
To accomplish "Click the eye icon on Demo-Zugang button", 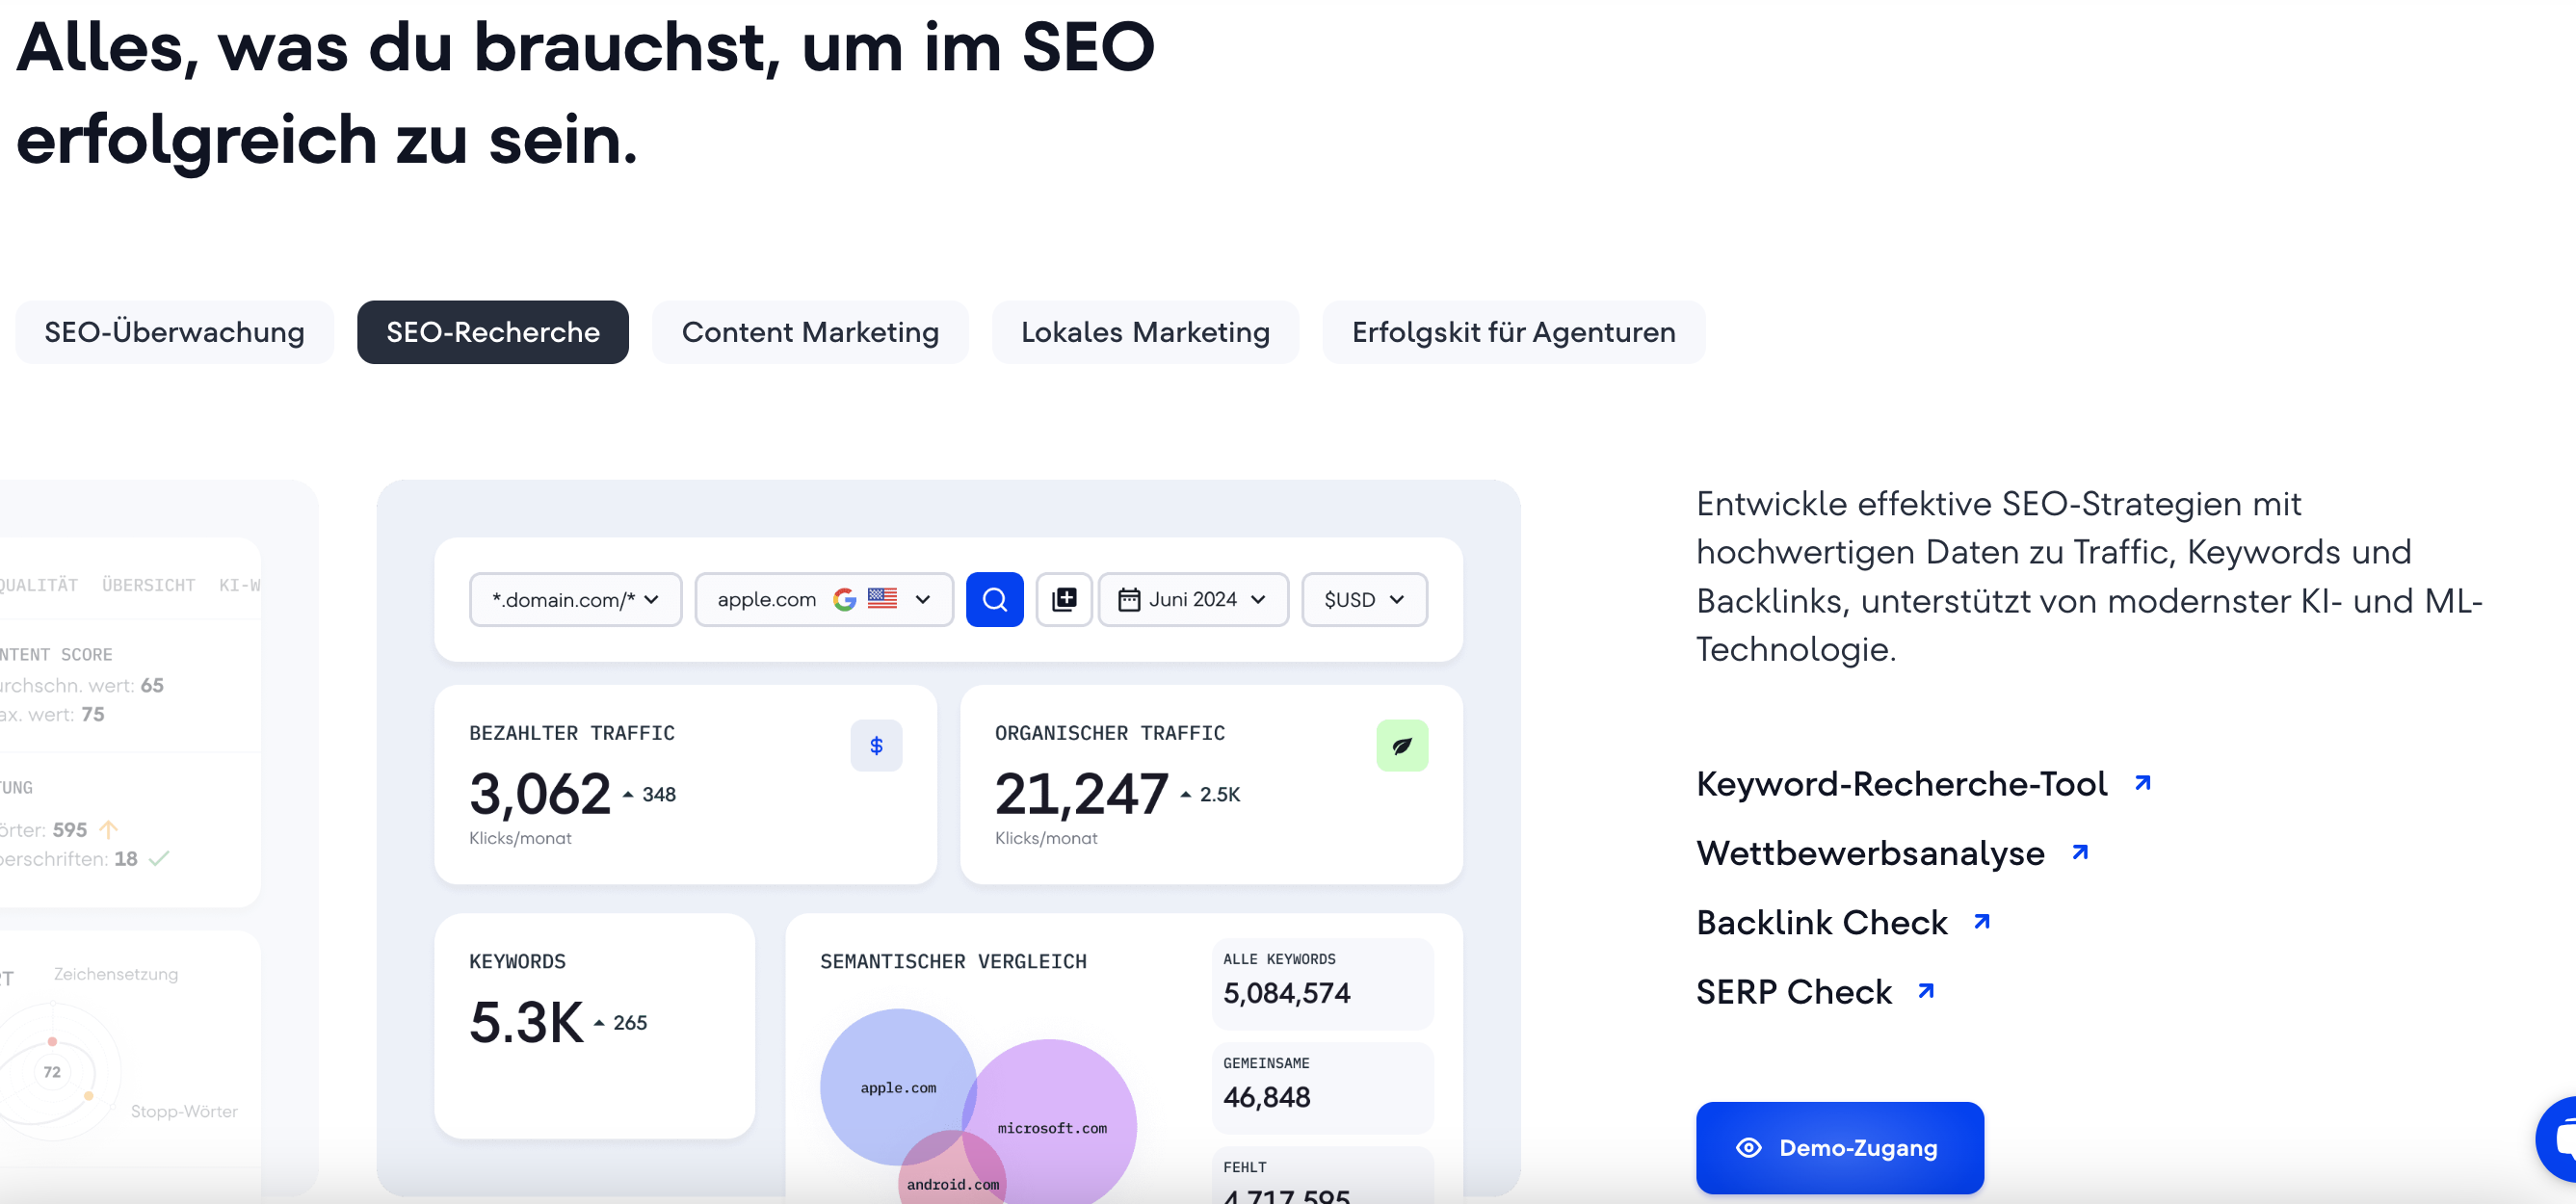I will 1748,1147.
